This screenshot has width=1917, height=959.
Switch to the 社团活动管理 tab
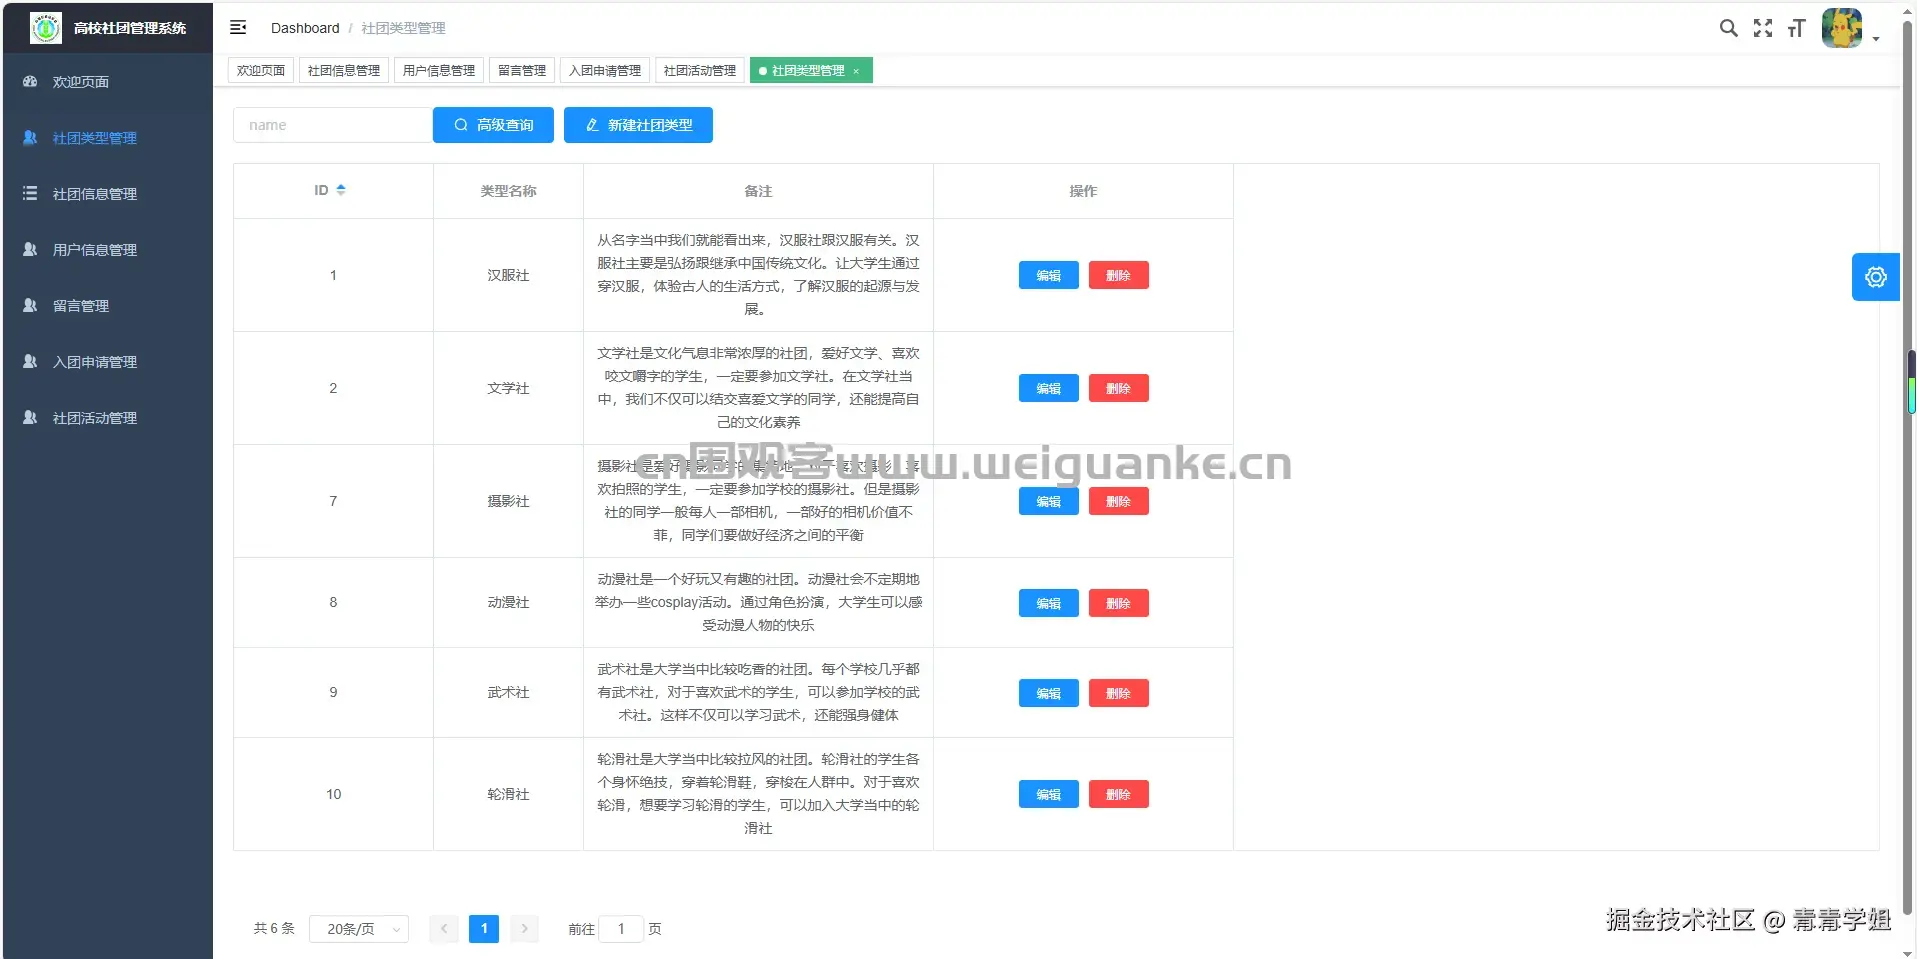(700, 71)
